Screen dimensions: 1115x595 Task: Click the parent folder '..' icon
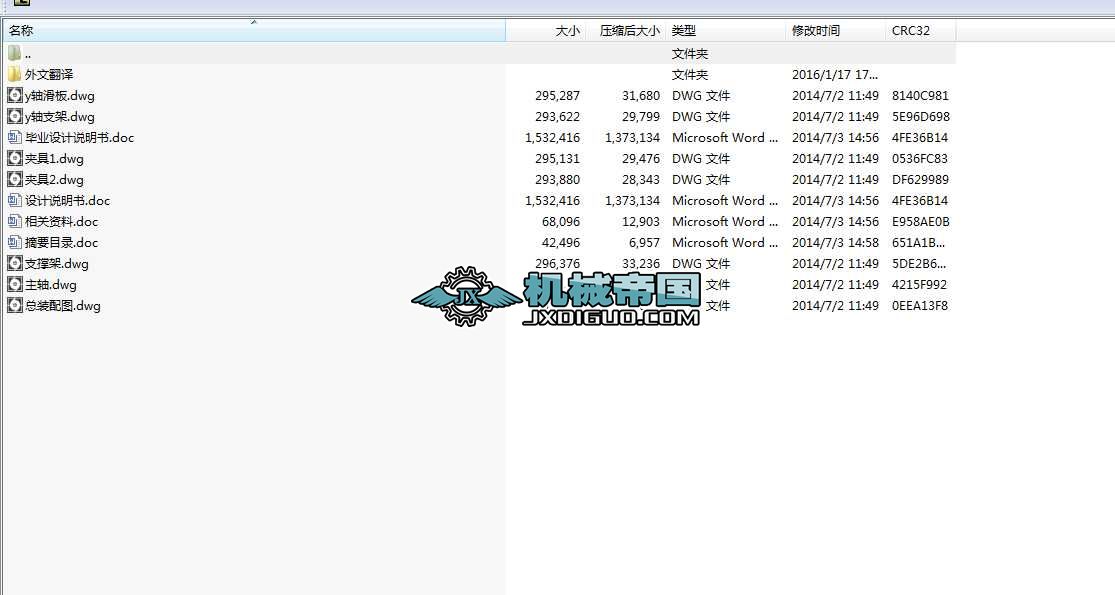[x=14, y=53]
